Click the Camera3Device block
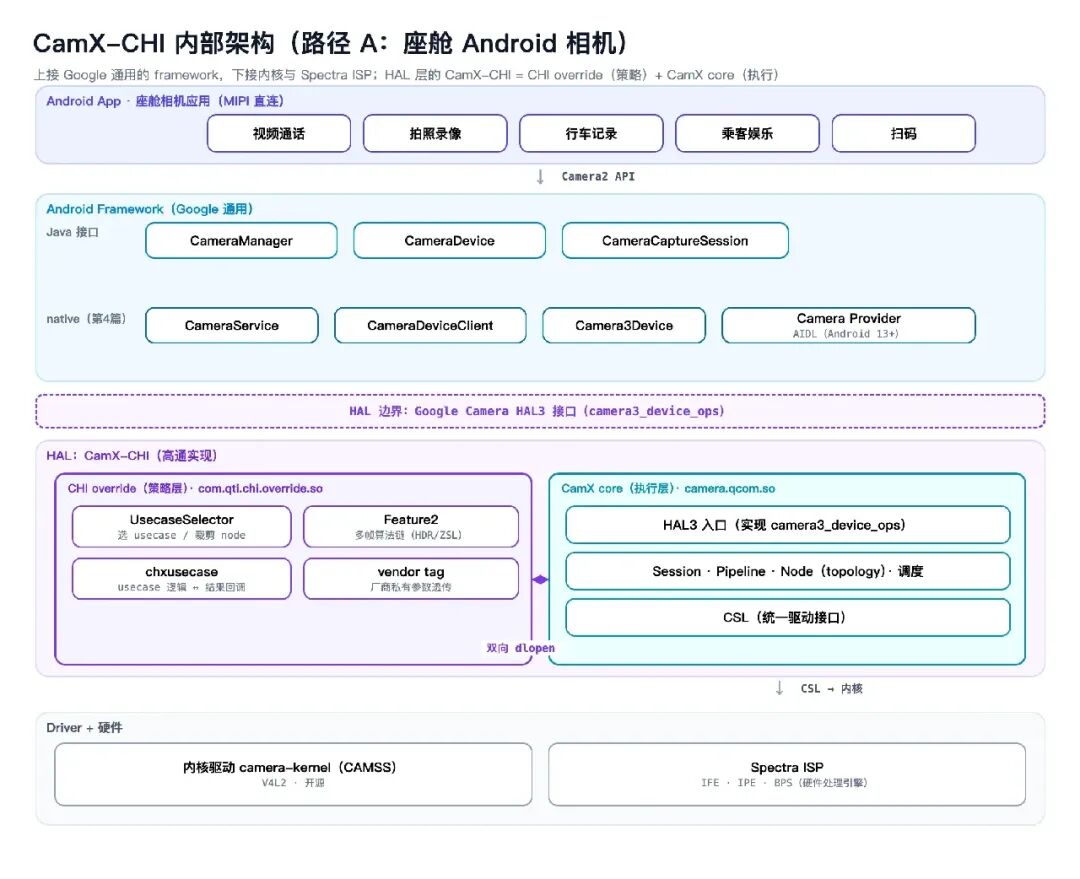 tap(624, 325)
